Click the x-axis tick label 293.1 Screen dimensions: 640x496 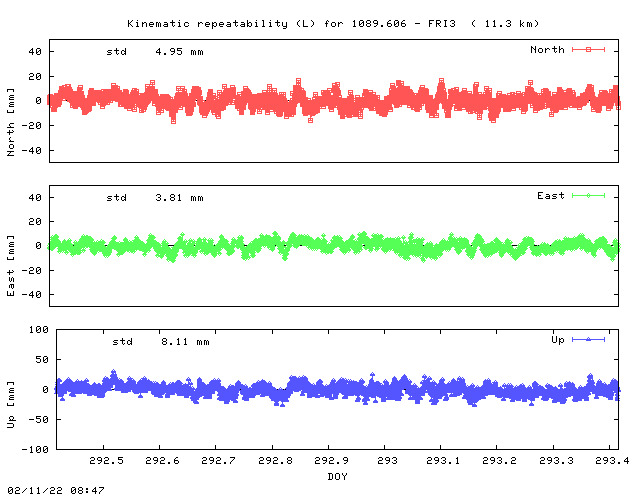(x=443, y=460)
